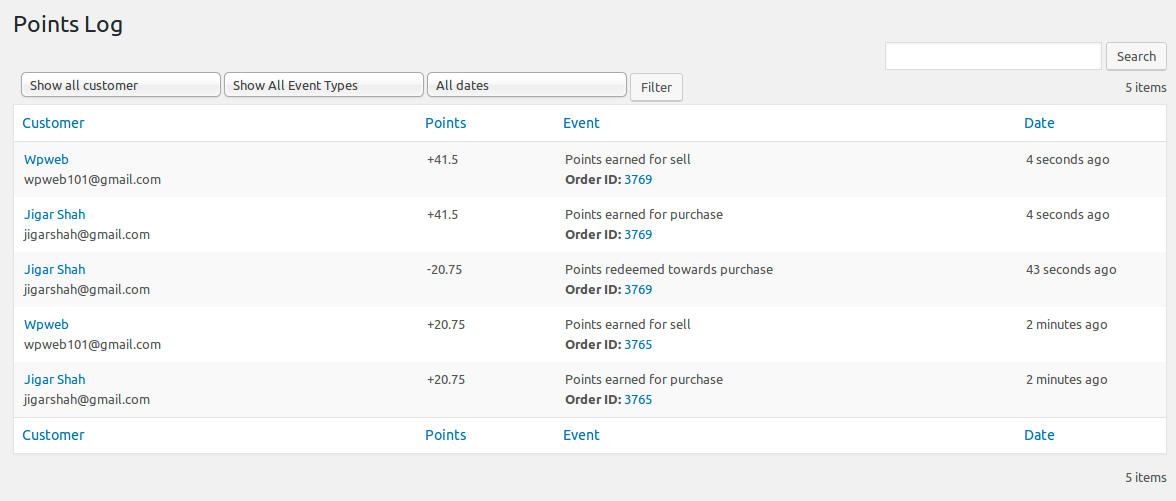This screenshot has height=501, width=1176.
Task: Open Order ID 3769 for the sell event
Action: click(638, 180)
